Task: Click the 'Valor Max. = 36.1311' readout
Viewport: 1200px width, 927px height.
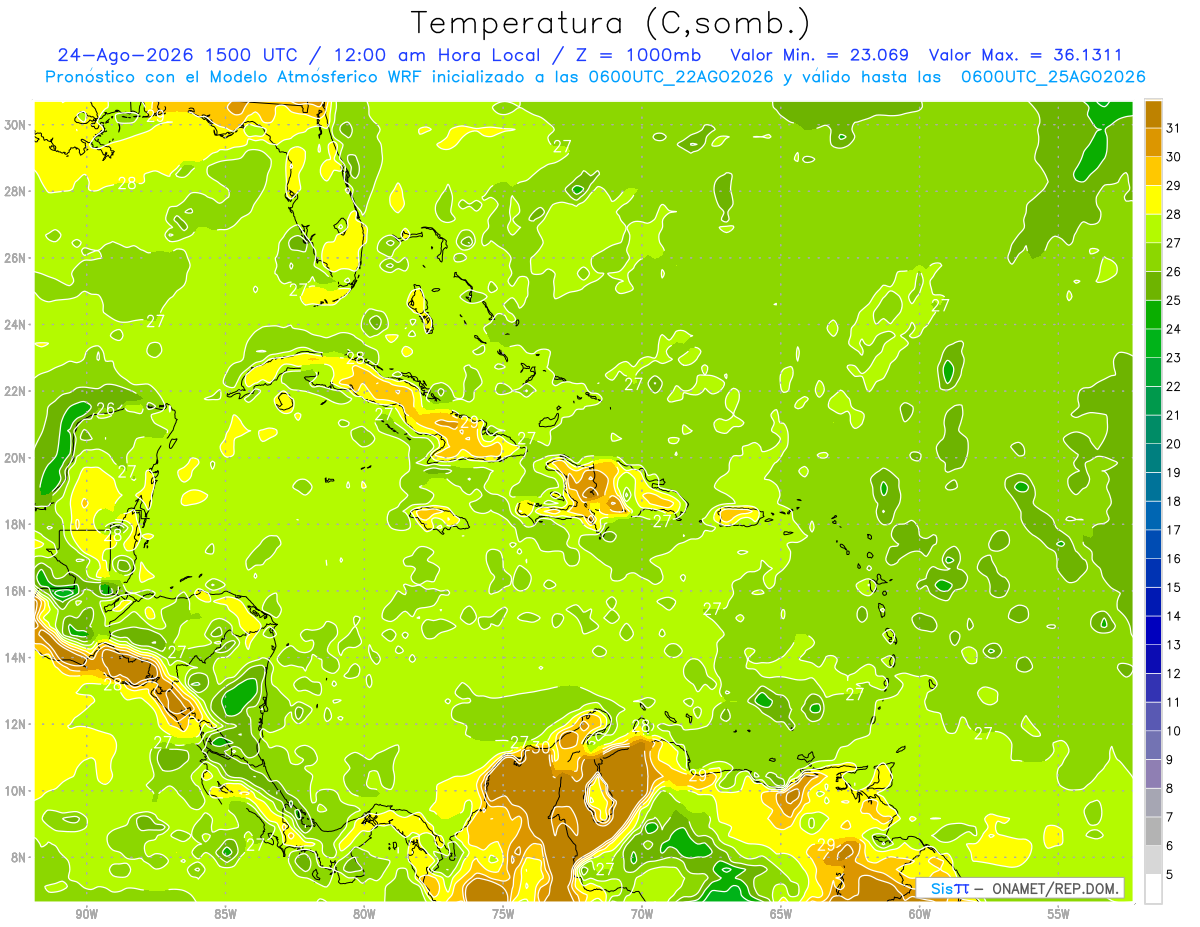Action: pos(1024,55)
